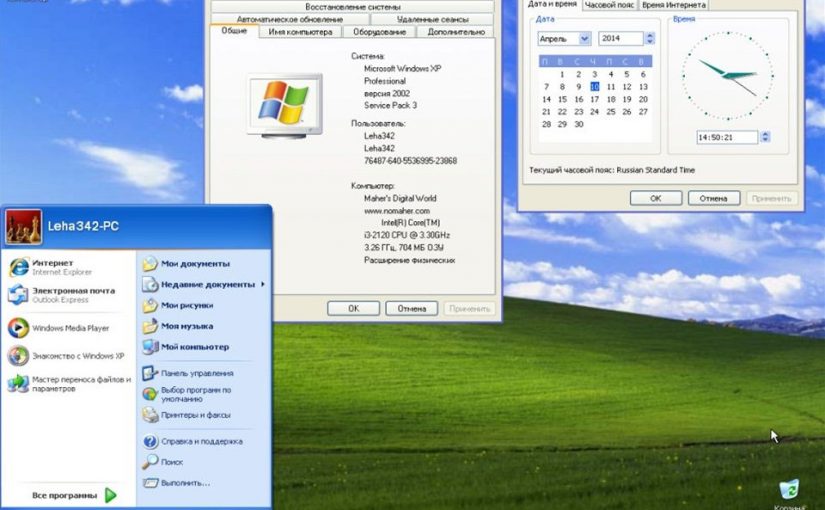The image size is (825, 510).
Task: Click in the year field showing 2014
Action: [621, 38]
